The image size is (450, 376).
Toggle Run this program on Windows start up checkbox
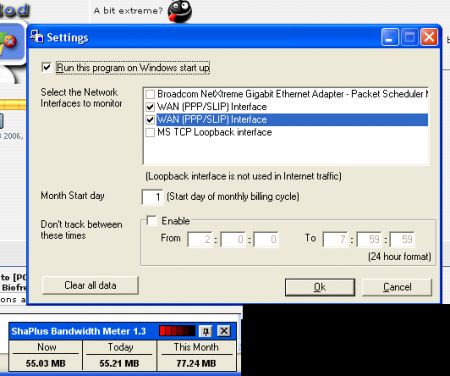[x=47, y=68]
